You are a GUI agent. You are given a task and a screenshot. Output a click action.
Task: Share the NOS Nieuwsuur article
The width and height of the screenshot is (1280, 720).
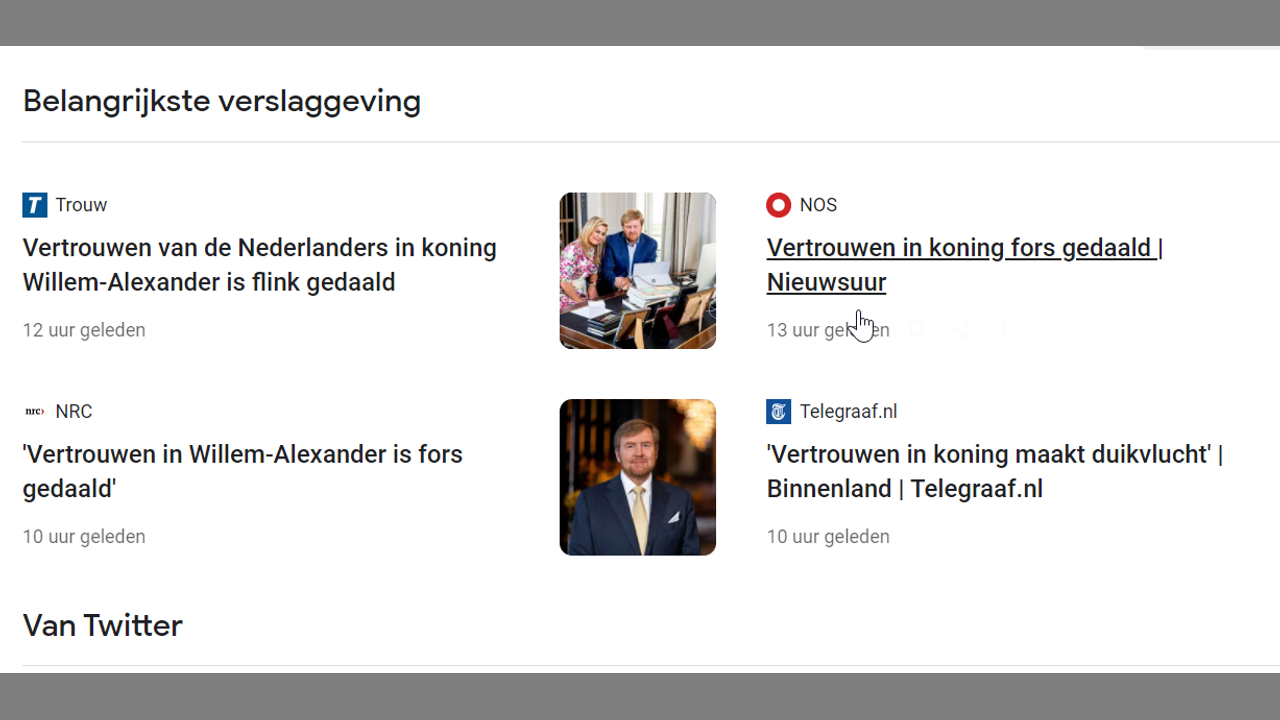(960, 329)
